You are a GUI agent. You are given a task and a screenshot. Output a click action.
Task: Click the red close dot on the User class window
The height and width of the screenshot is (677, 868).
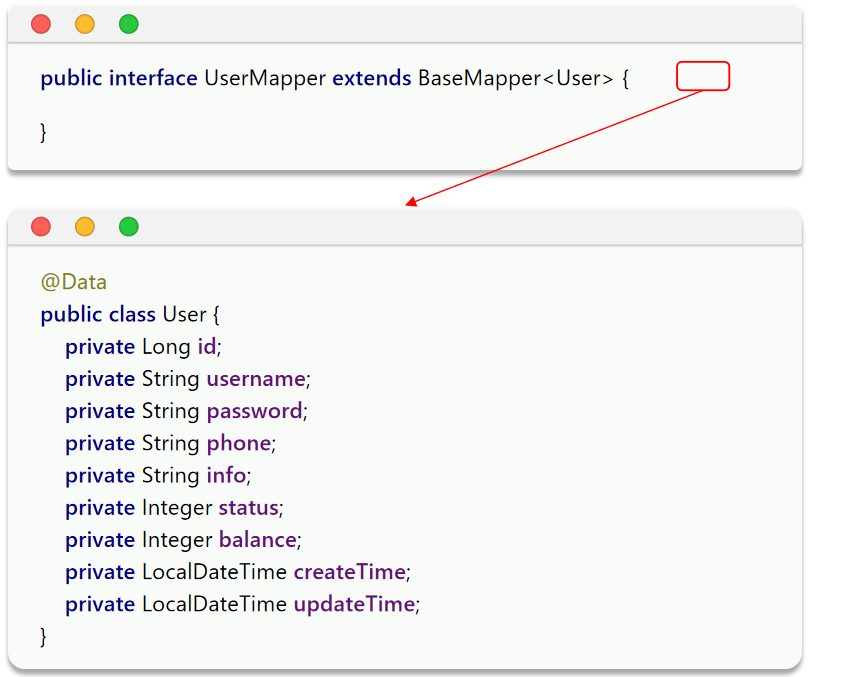point(41,226)
